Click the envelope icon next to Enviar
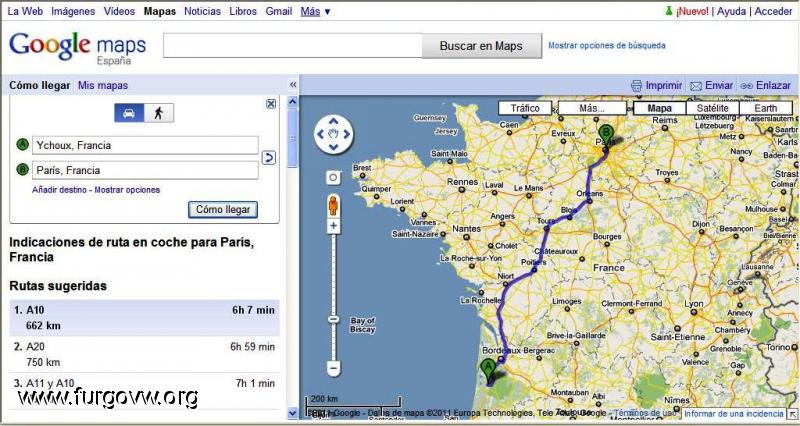The width and height of the screenshot is (800, 426). pyautogui.click(x=696, y=86)
